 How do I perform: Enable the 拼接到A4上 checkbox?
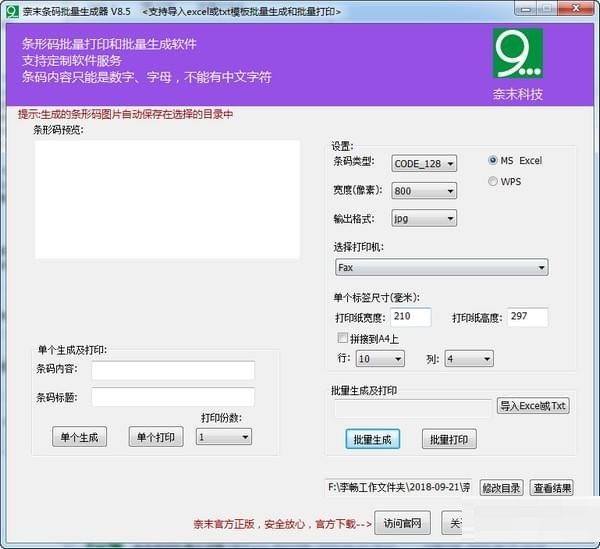(x=342, y=338)
